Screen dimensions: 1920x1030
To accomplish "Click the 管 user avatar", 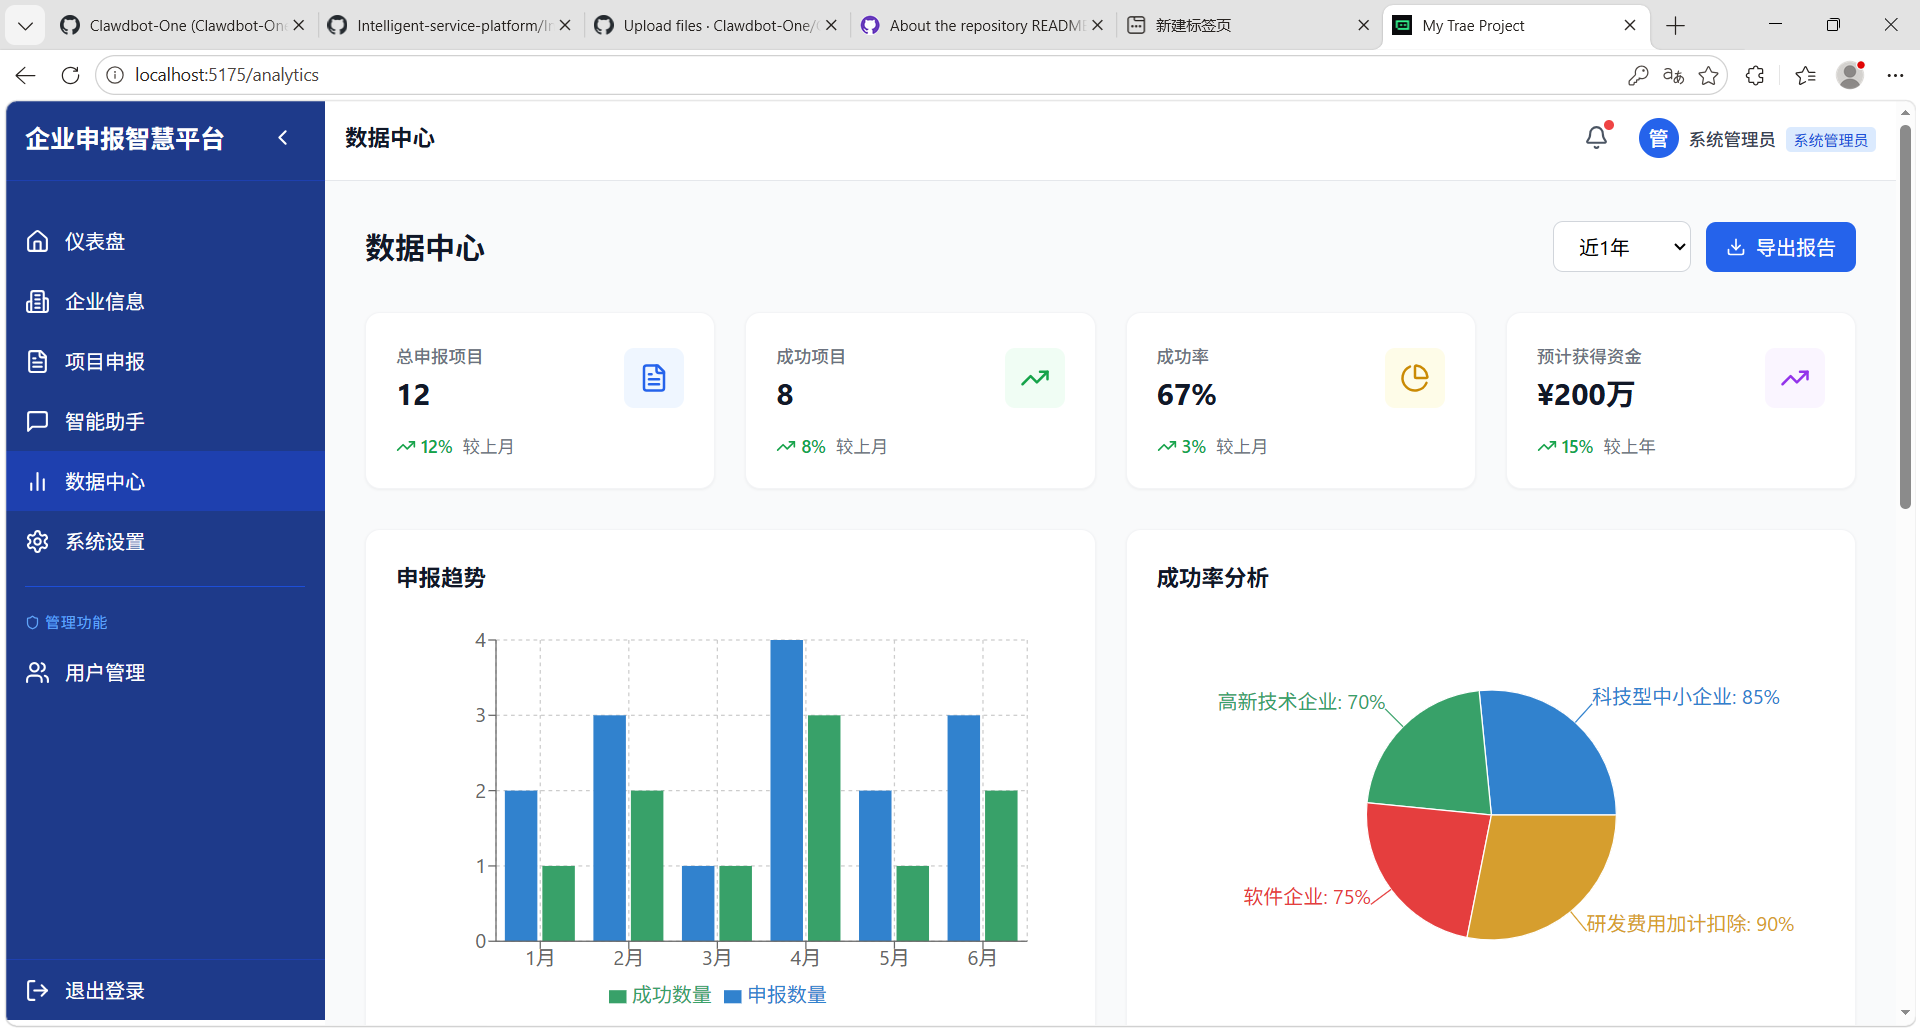I will coord(1658,139).
